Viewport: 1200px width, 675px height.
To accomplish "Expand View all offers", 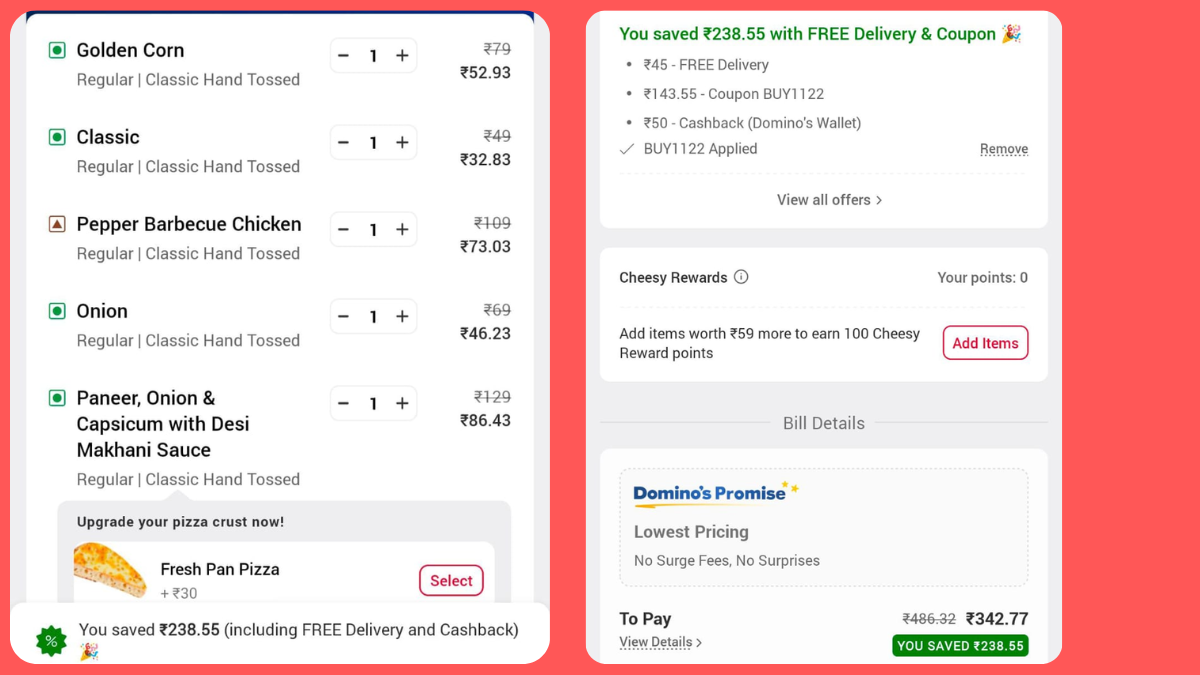I will (x=829, y=199).
